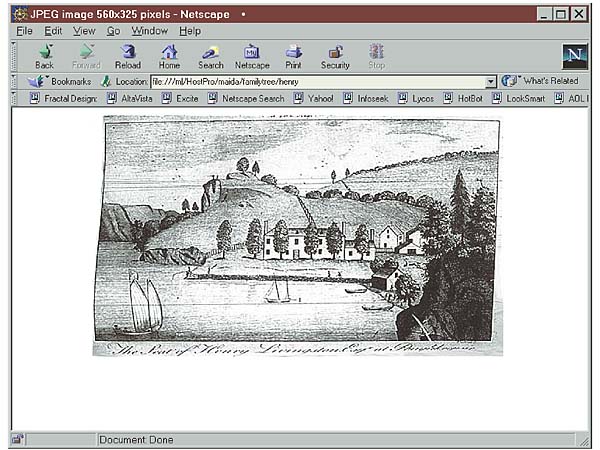Viewport: 600px width, 450px height.
Task: Open the View menu
Action: point(84,31)
